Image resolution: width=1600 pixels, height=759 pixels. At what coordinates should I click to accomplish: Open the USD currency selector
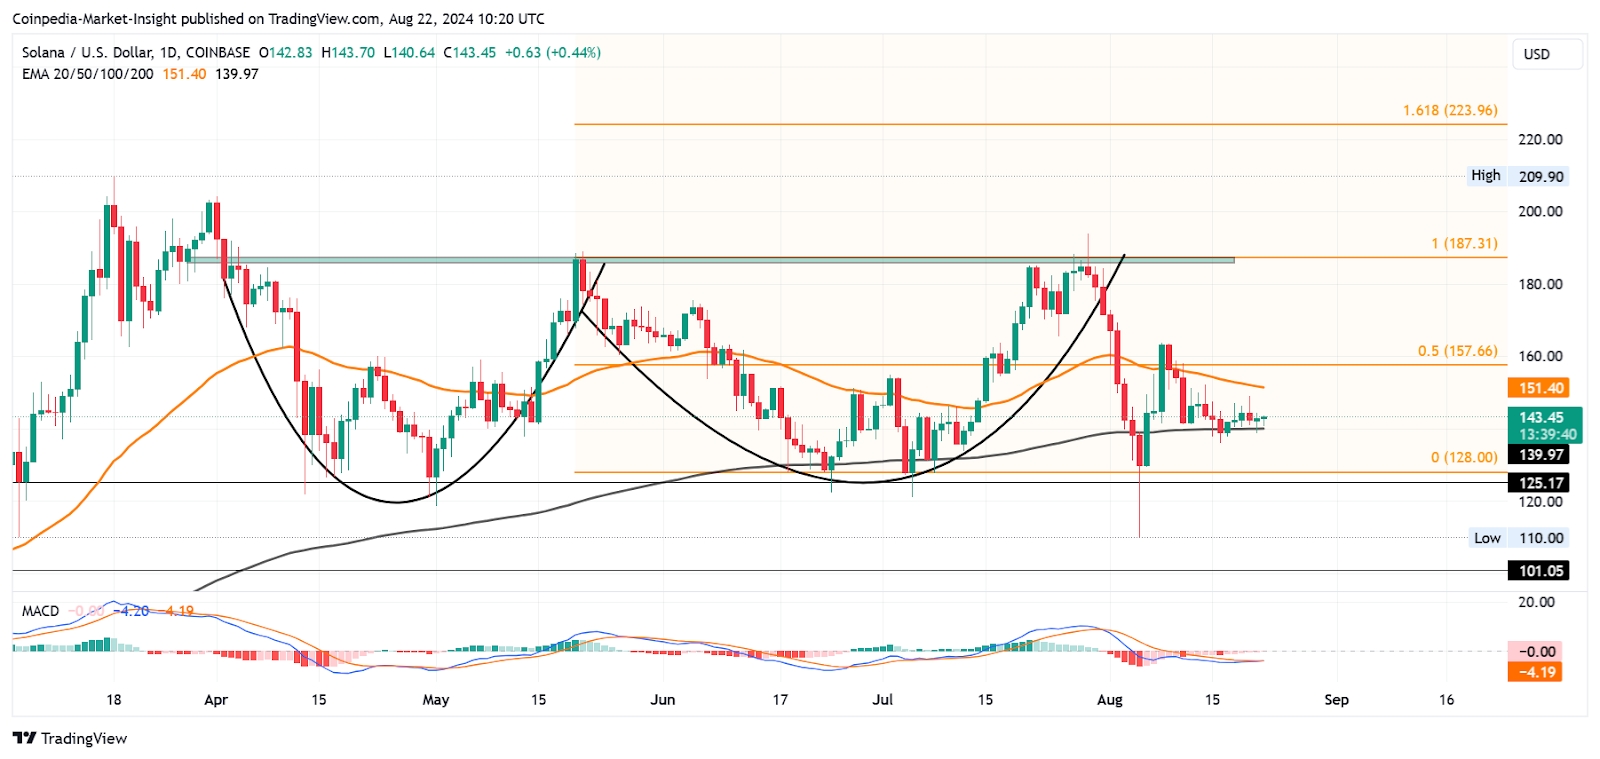pos(1537,54)
